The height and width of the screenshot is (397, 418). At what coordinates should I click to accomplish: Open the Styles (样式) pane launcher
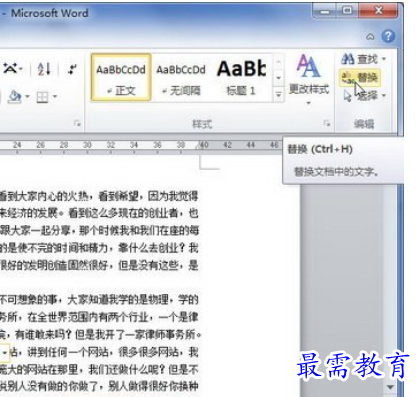(x=327, y=124)
